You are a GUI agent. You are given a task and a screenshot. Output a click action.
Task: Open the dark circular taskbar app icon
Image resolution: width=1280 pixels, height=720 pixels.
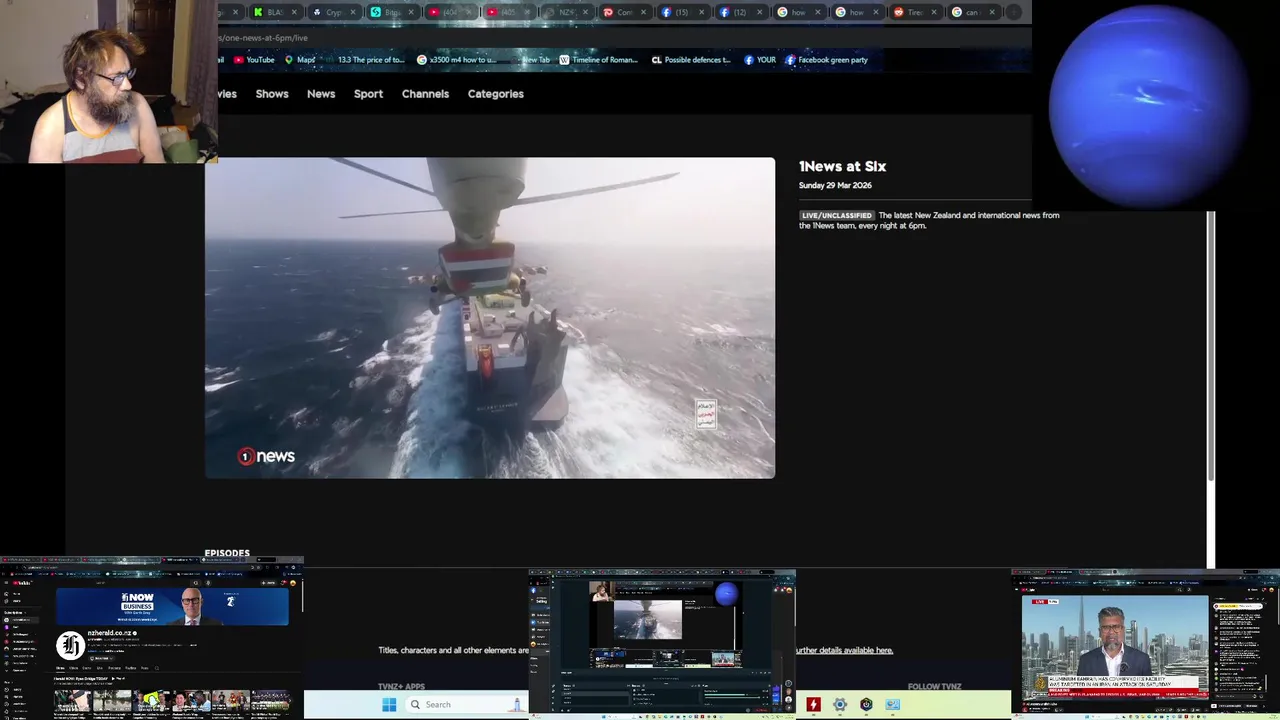tap(866, 705)
